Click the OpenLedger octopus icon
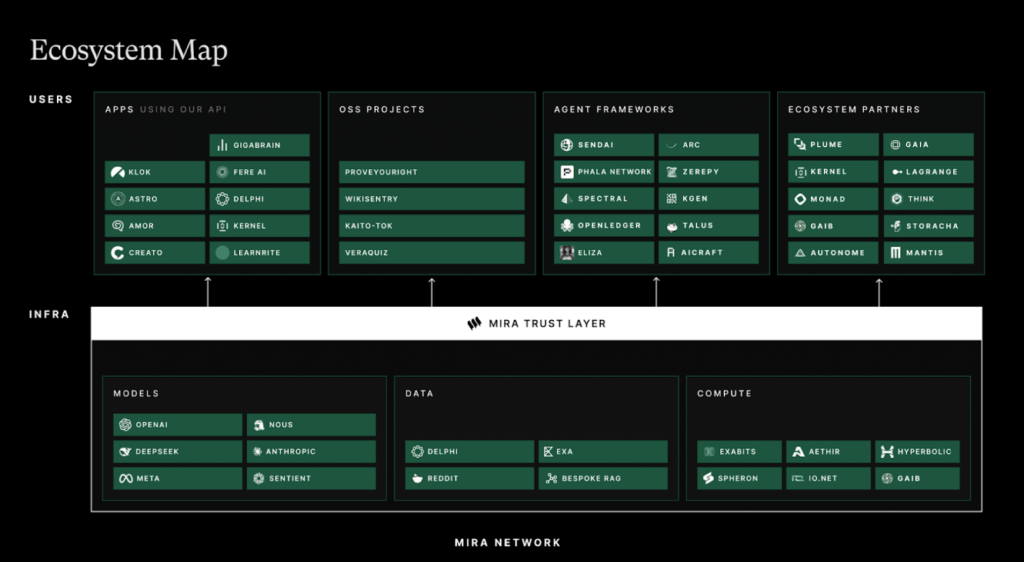 pos(567,226)
